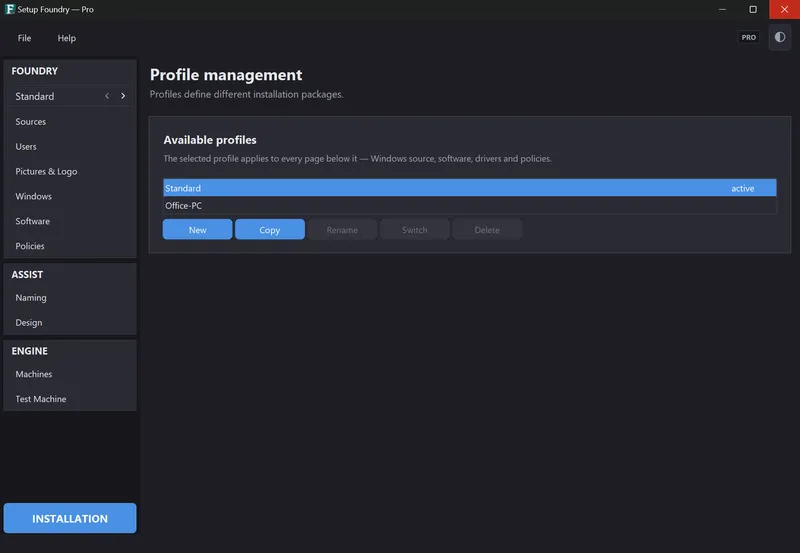This screenshot has height=553, width=800.
Task: Open the Design assistant
Action: coord(70,322)
